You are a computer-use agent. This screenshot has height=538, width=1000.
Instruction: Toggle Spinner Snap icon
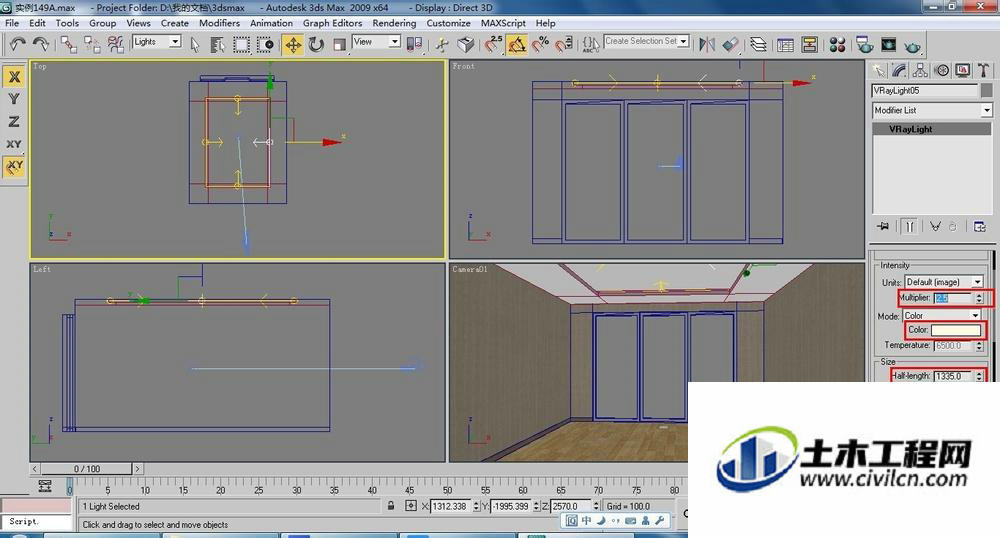[x=564, y=44]
